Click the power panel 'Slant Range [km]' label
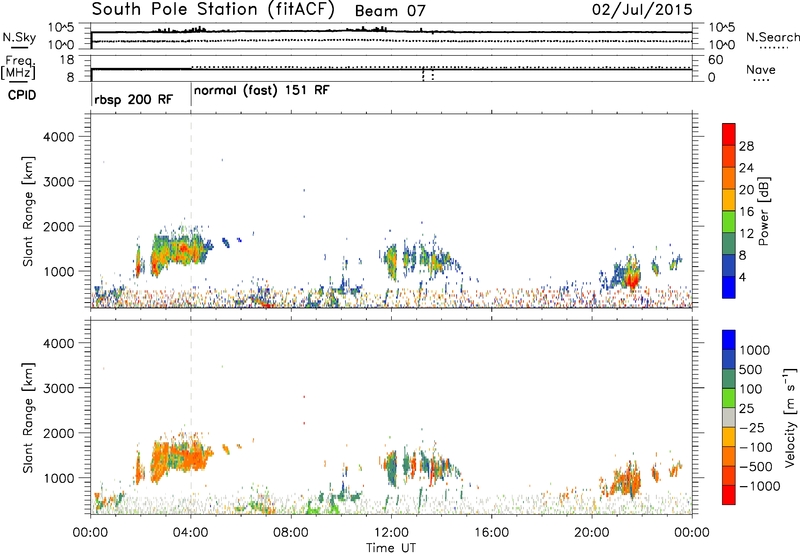 (28, 211)
